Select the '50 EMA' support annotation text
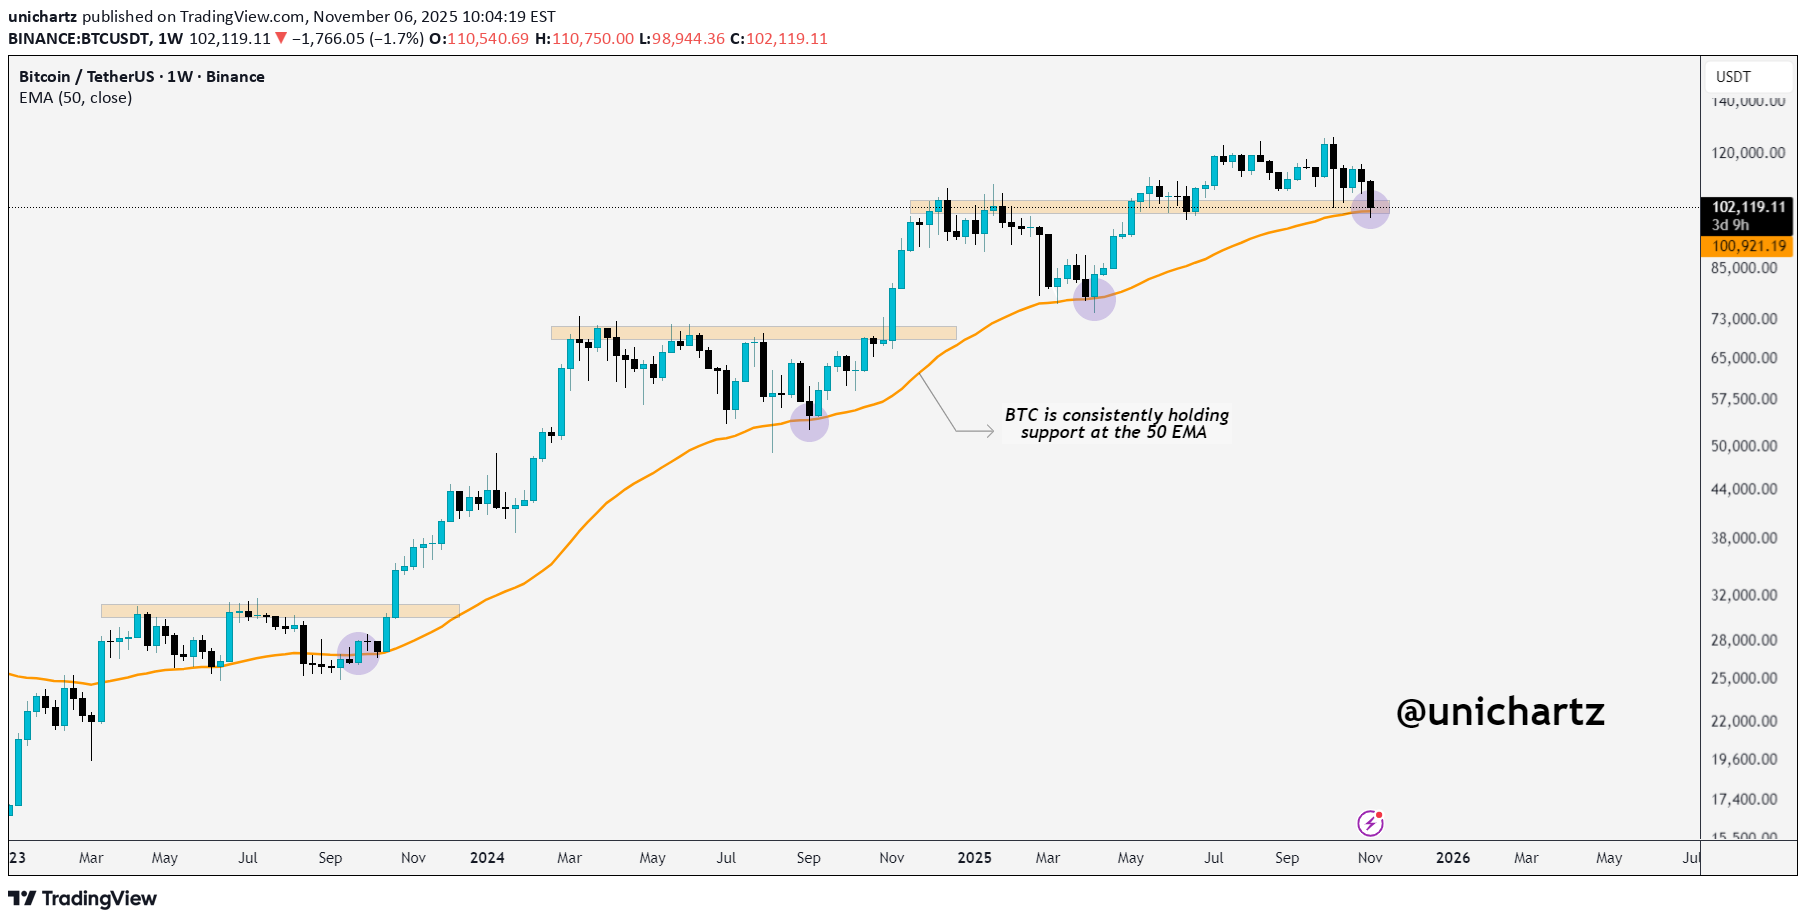Screen dimensions: 1806x922 (x=1116, y=423)
